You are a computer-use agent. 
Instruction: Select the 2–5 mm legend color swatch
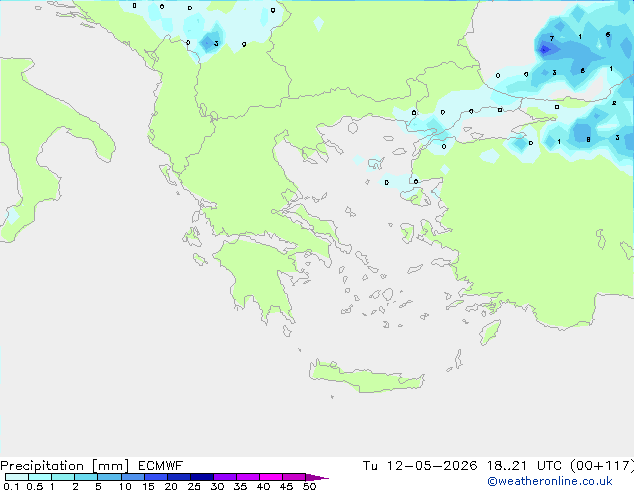[86, 477]
